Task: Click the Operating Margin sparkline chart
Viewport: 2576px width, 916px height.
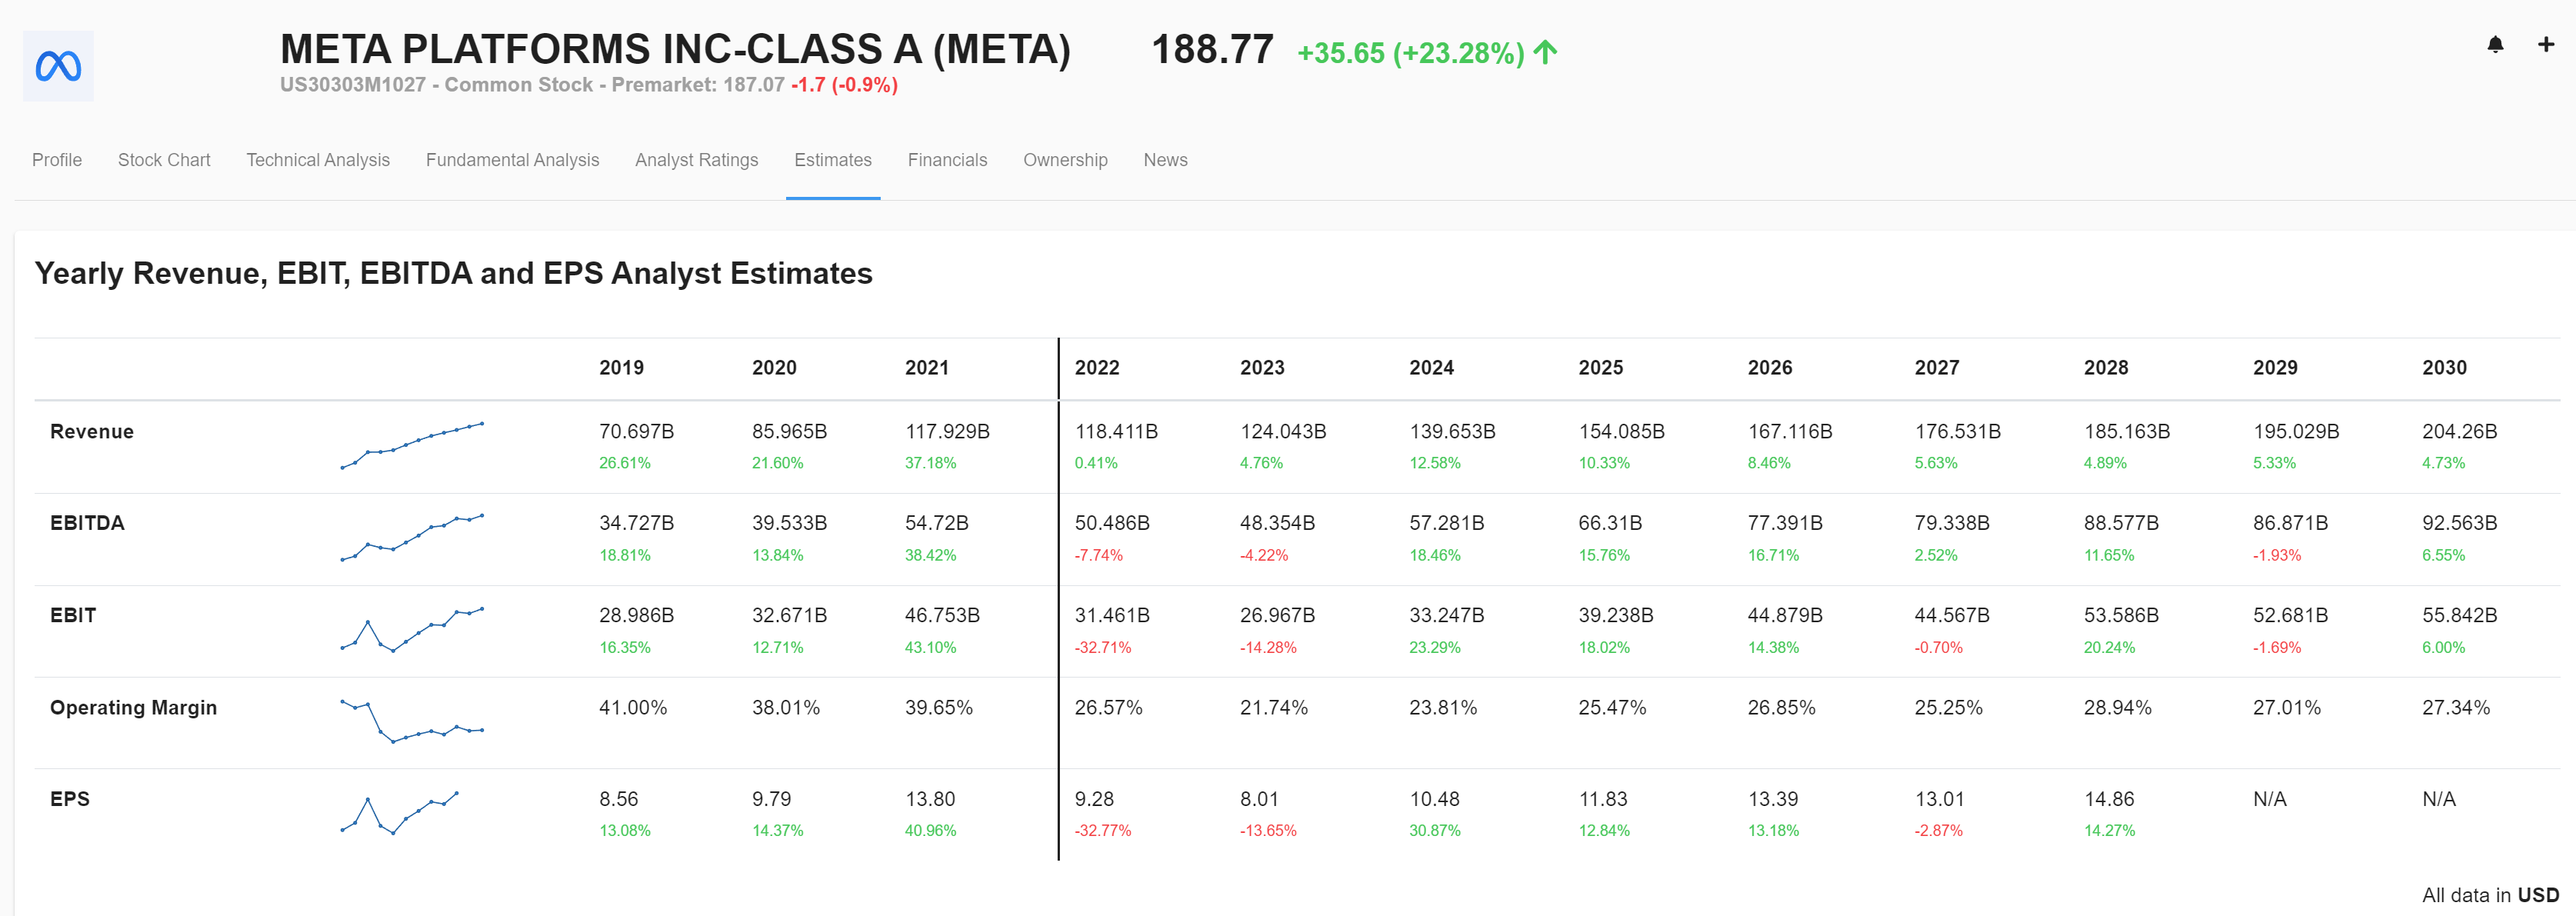Action: coord(412,721)
